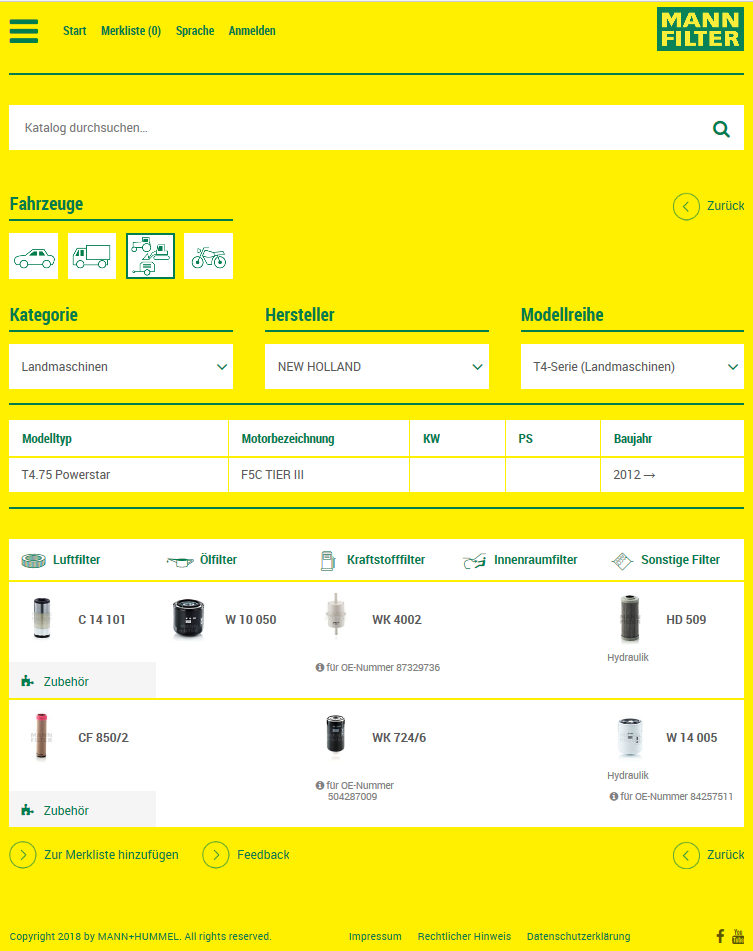This screenshot has height=951, width=753.
Task: Expand the Kategorie Landmaschinen dropdown
Action: [x=121, y=367]
